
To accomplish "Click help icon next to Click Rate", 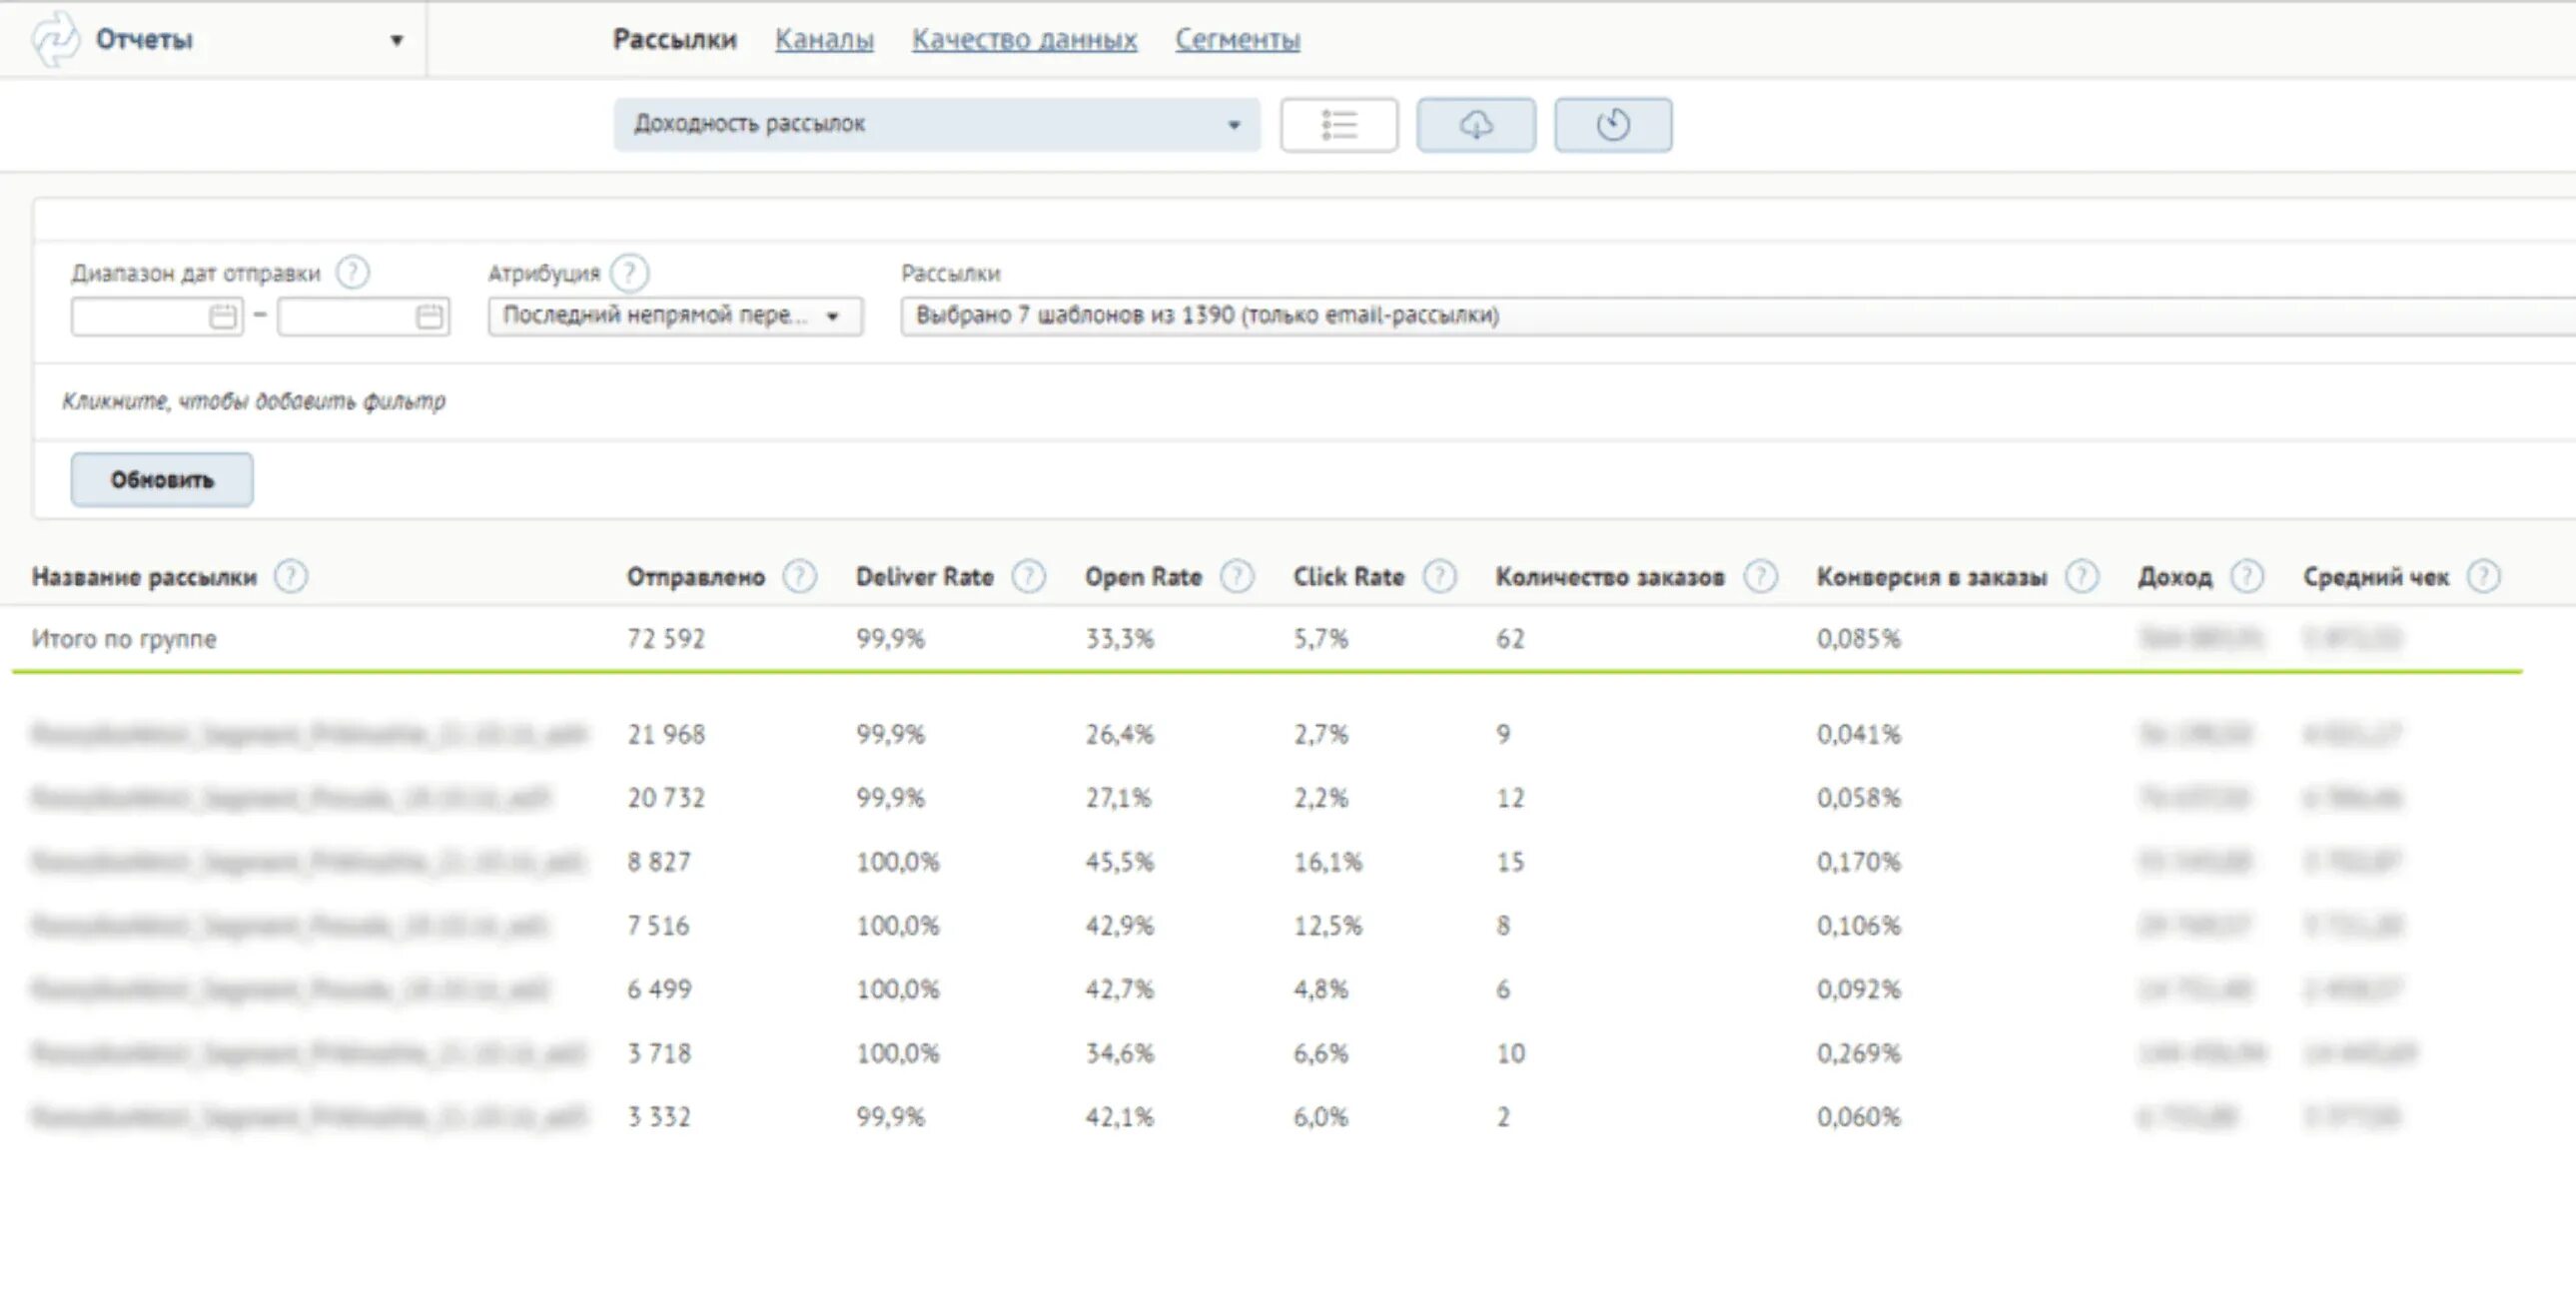I will point(1439,577).
